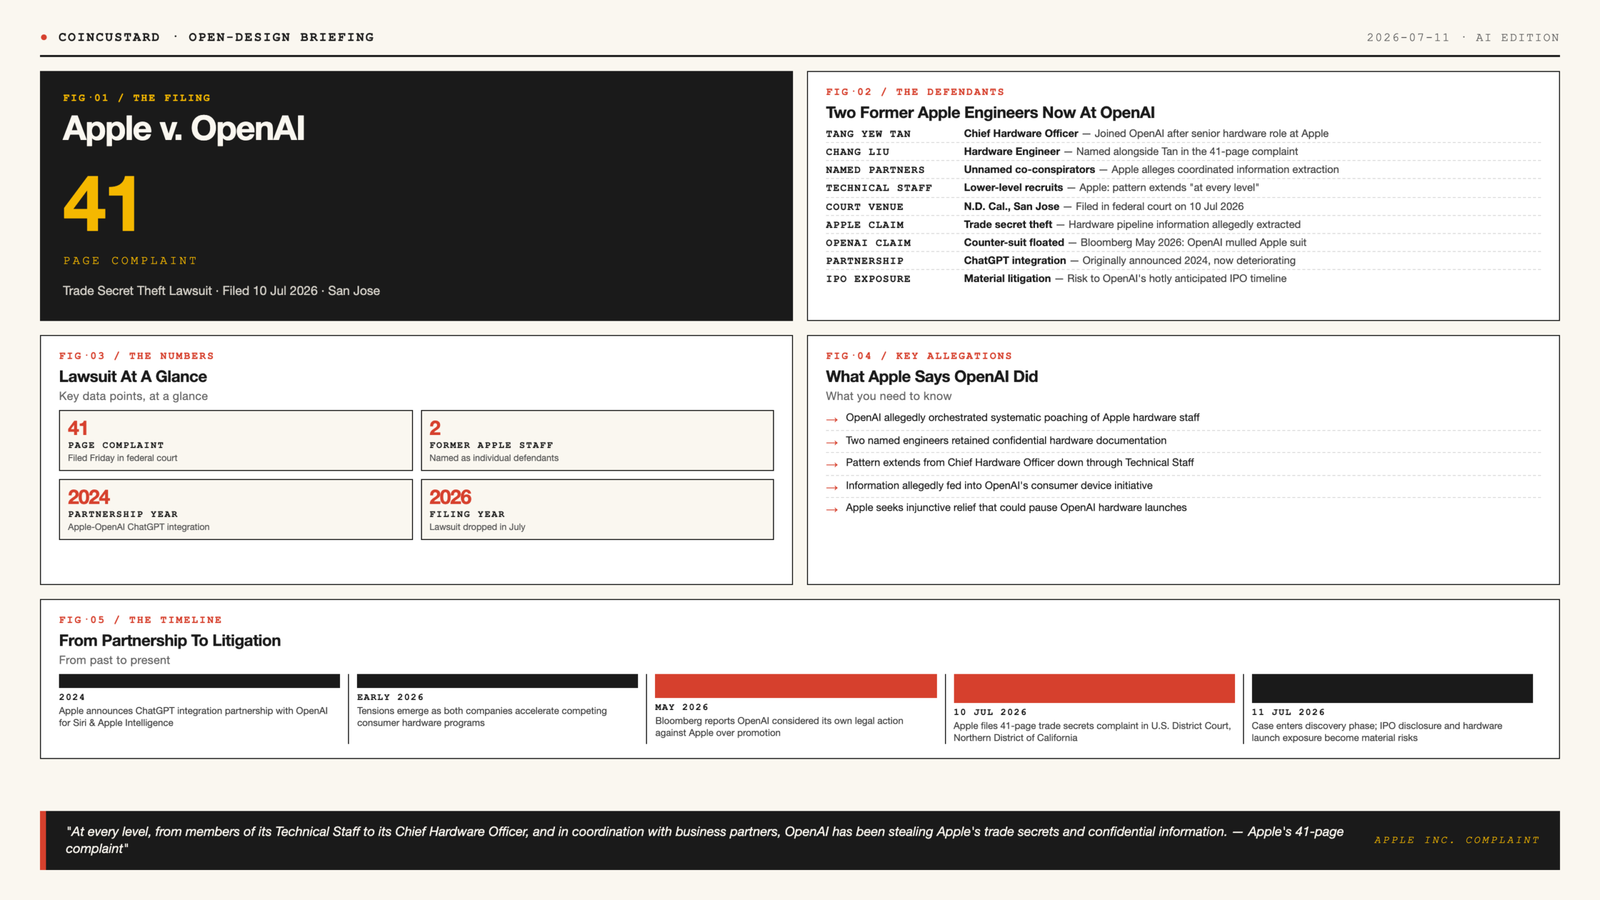Viewport: 1600px width, 900px height.
Task: Open the '2024 Partnership Year' stat card
Action: [x=236, y=509]
